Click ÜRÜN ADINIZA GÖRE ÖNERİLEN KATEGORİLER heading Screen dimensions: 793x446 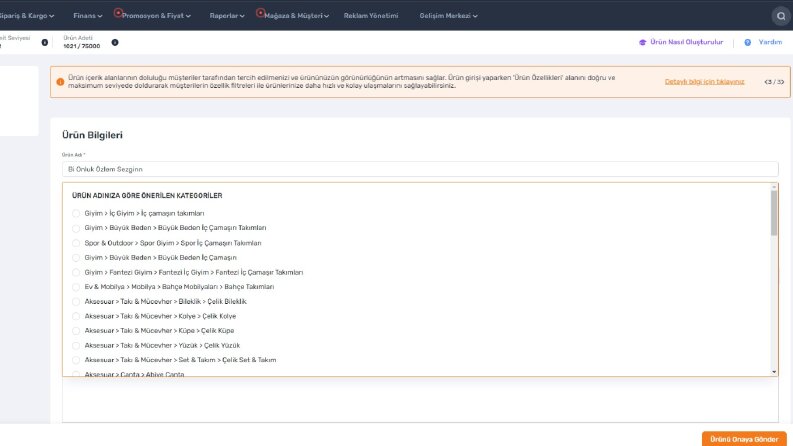coord(147,196)
